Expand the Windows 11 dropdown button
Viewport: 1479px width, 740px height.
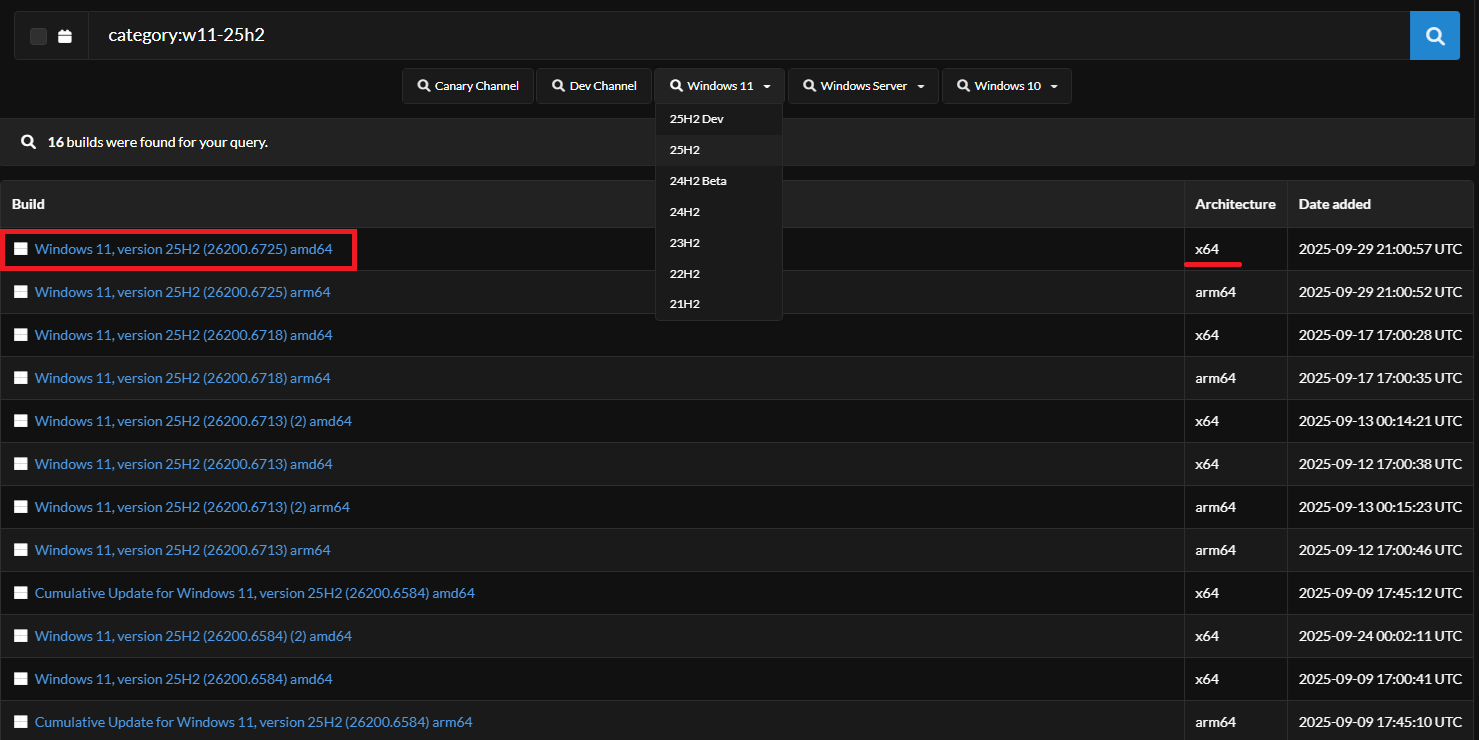[720, 86]
